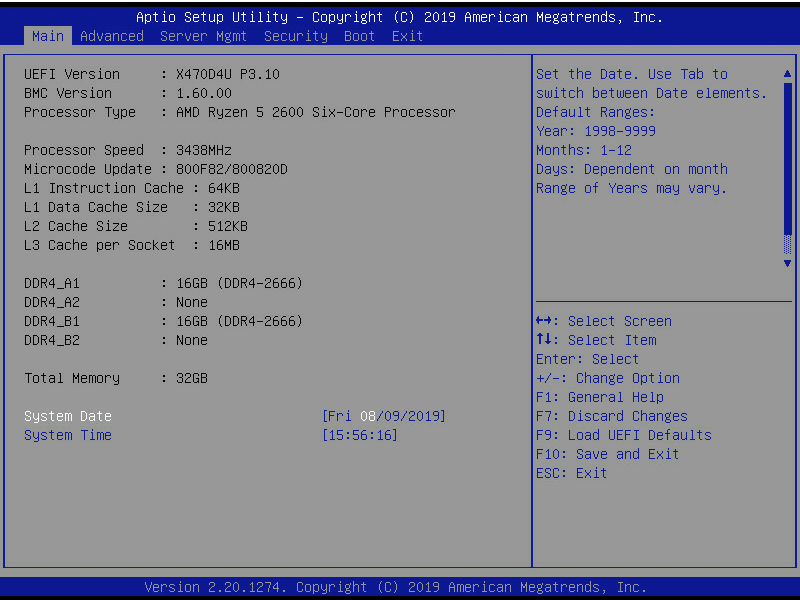This screenshot has height=600, width=800.
Task: Edit the time value 15:56:16
Action: pyautogui.click(x=360, y=435)
